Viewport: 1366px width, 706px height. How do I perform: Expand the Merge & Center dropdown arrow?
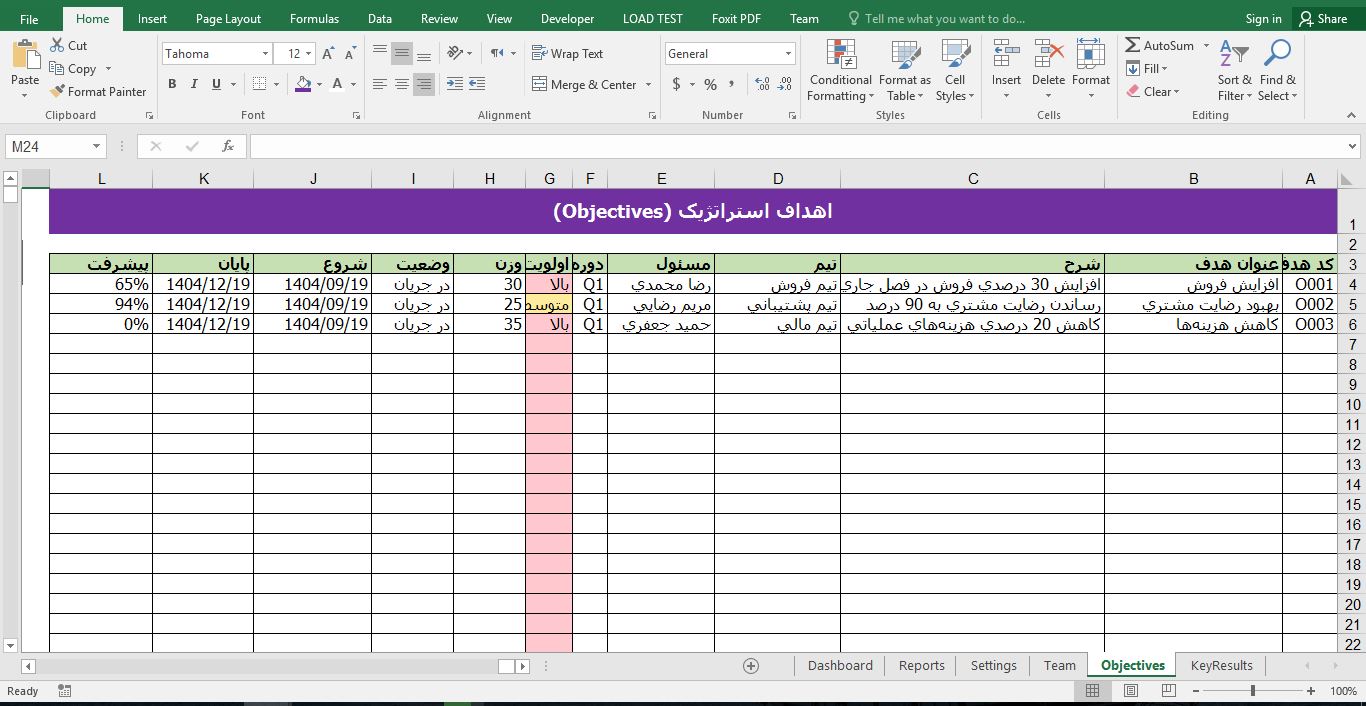coord(648,85)
